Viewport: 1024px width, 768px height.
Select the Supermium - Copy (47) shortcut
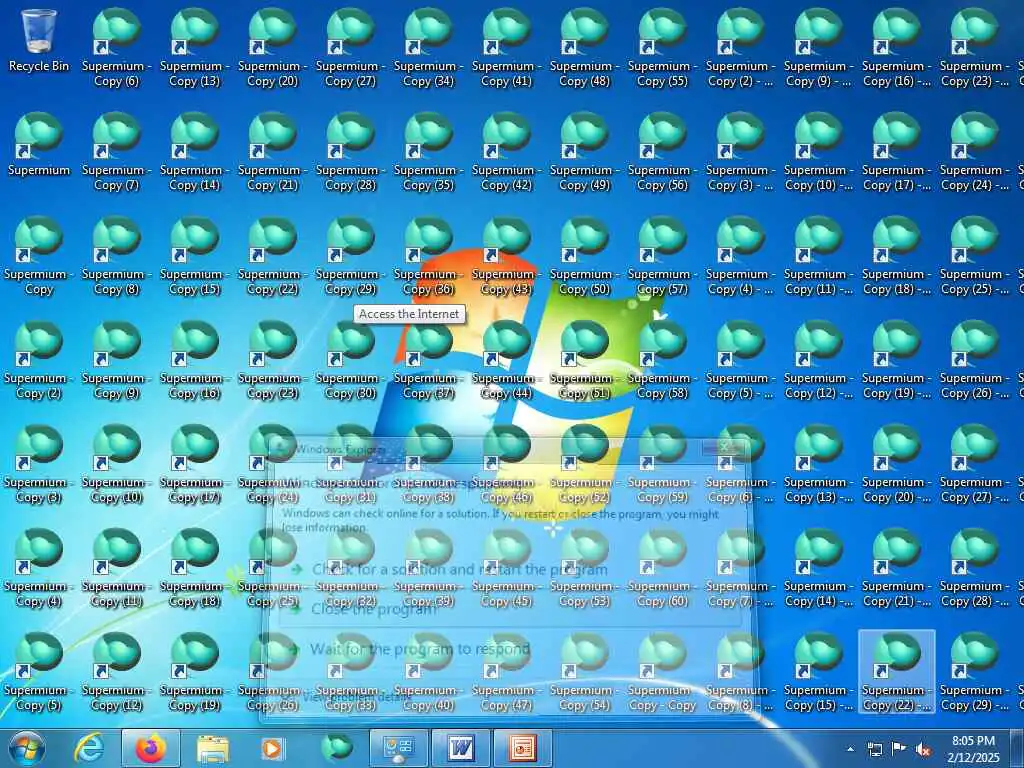pos(507,671)
